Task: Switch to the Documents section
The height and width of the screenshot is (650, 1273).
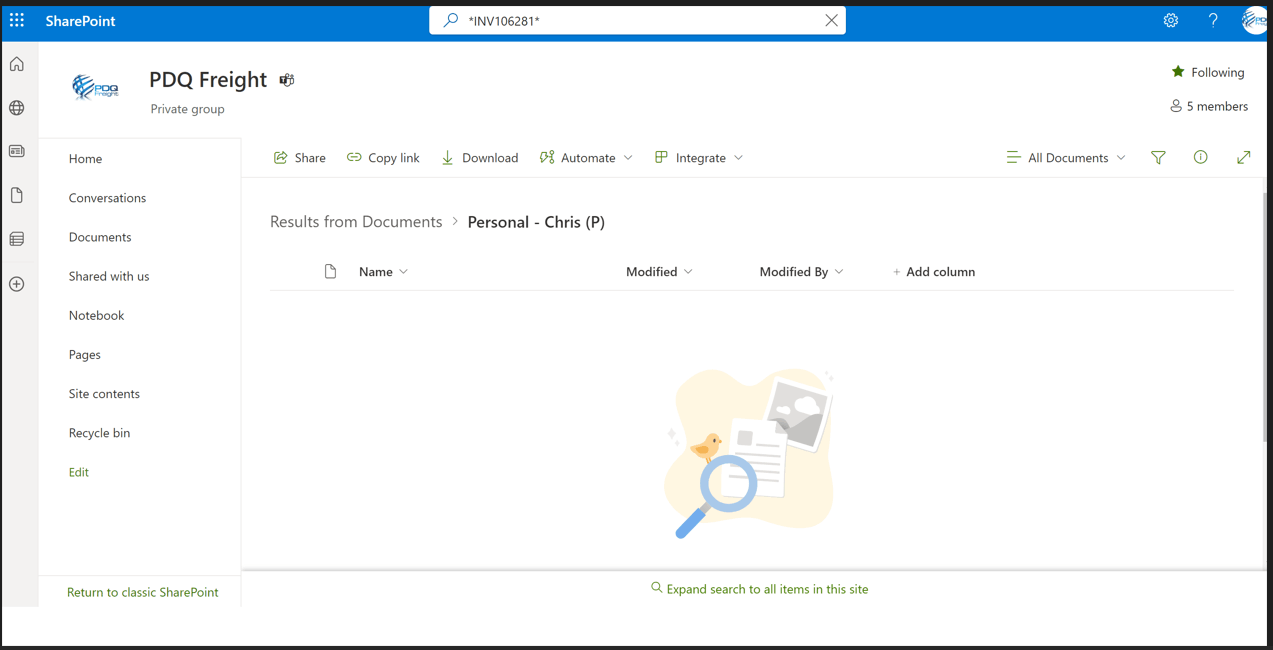Action: (99, 236)
